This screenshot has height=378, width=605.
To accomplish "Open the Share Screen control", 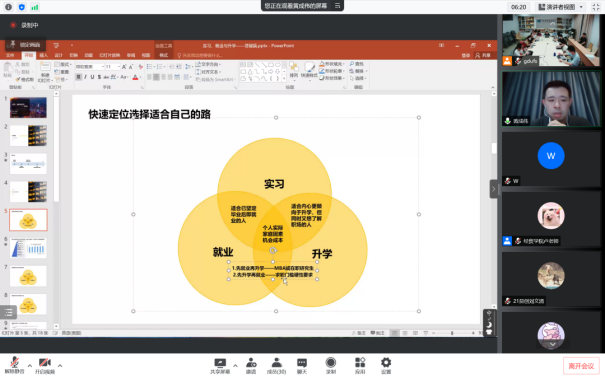I will [x=220, y=366].
